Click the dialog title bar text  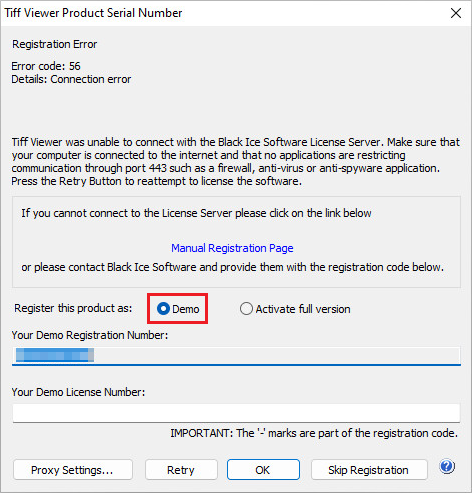(x=93, y=13)
